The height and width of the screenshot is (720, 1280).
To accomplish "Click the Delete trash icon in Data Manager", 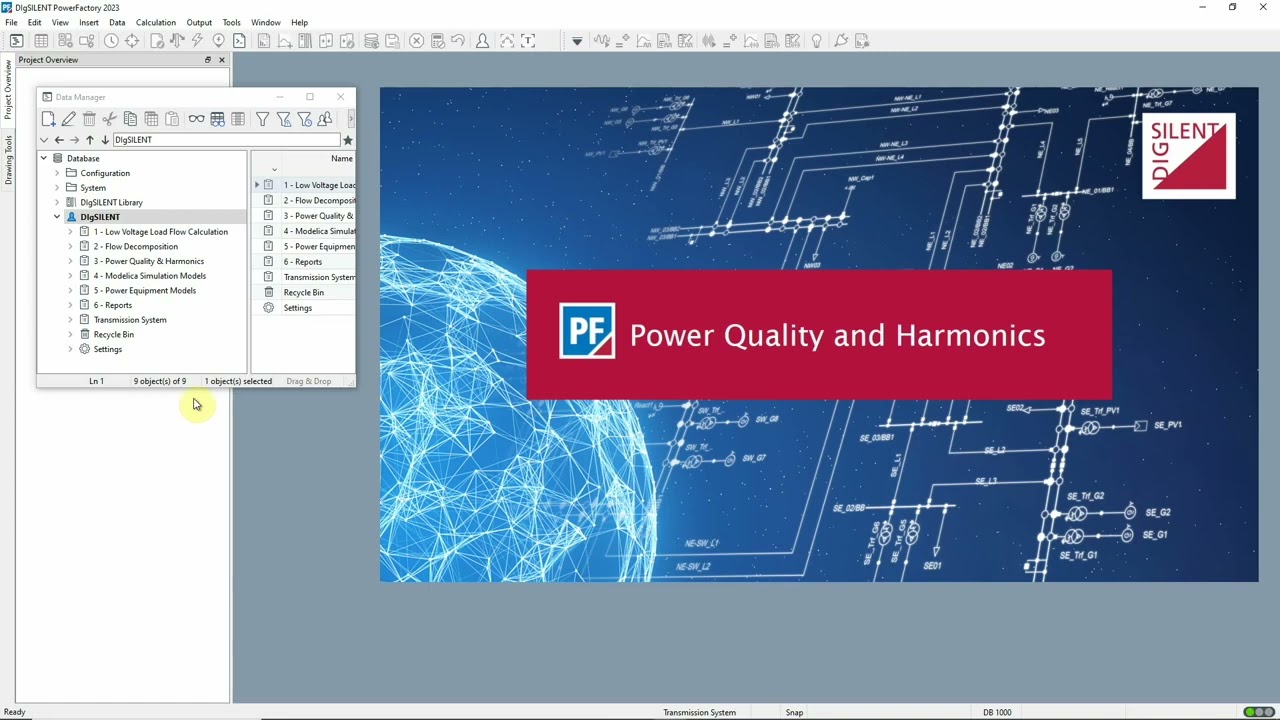I will click(89, 119).
